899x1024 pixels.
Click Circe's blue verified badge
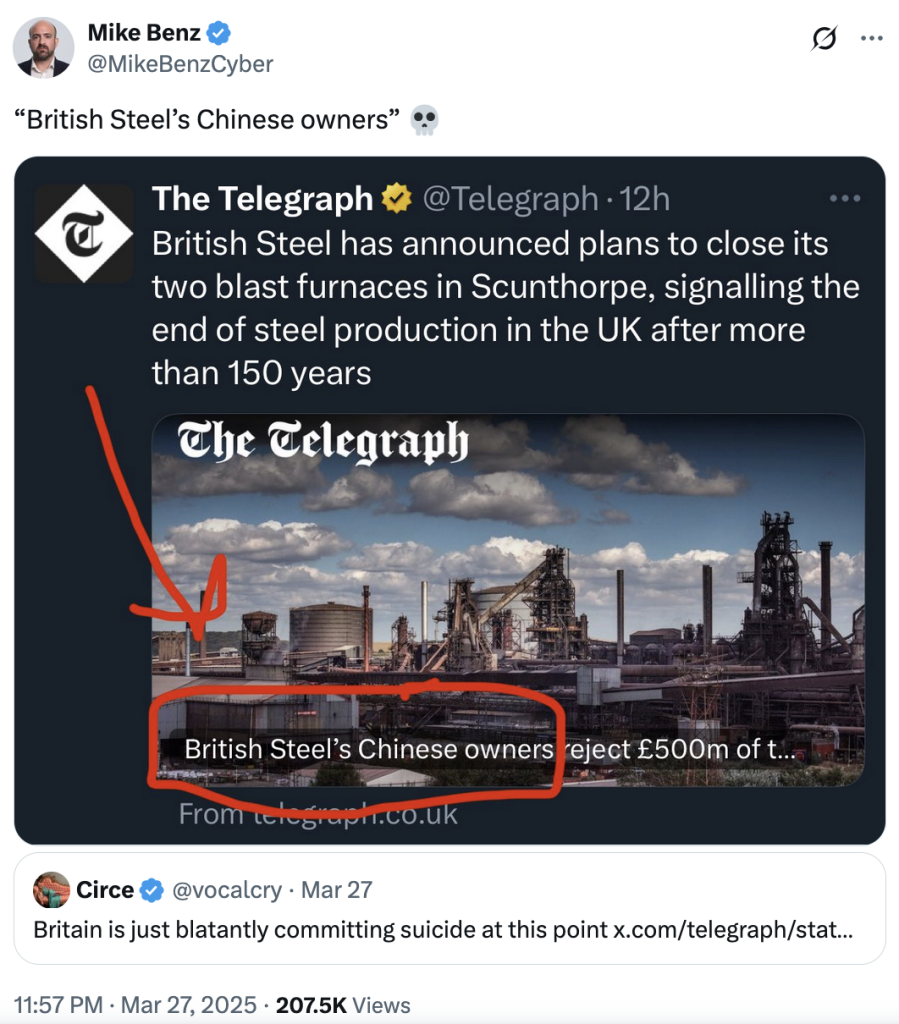151,890
